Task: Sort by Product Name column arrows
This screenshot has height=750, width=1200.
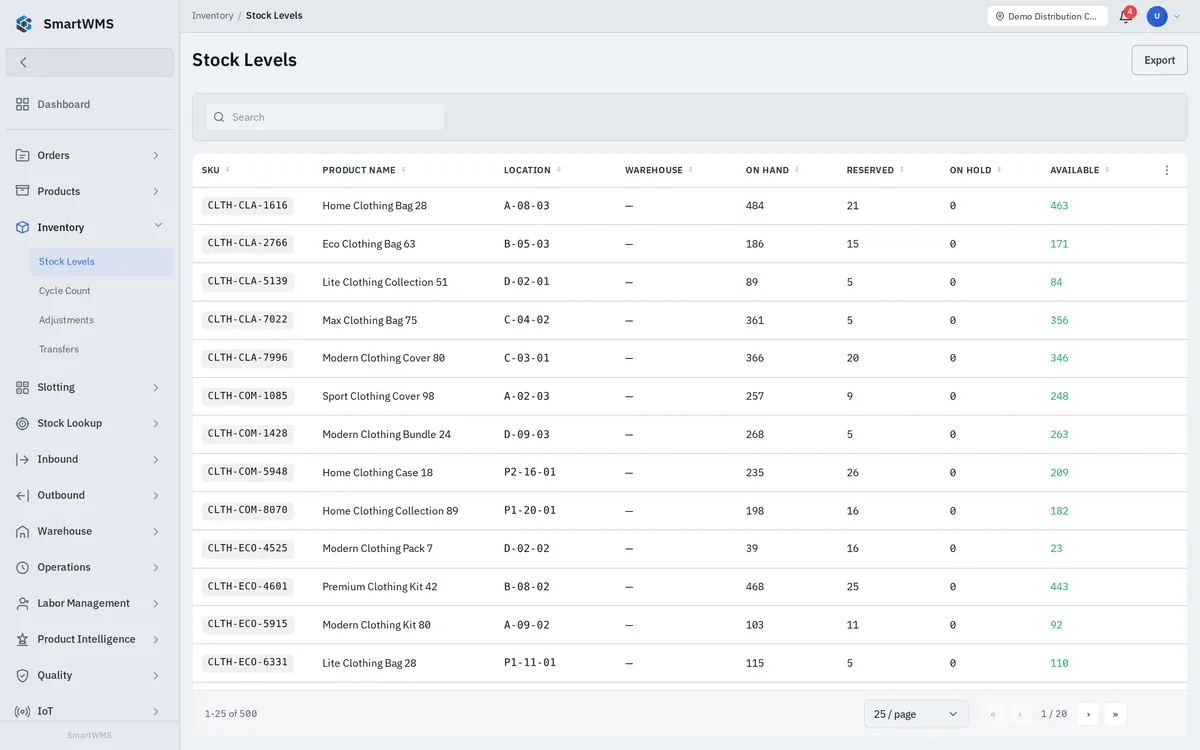Action: [403, 170]
